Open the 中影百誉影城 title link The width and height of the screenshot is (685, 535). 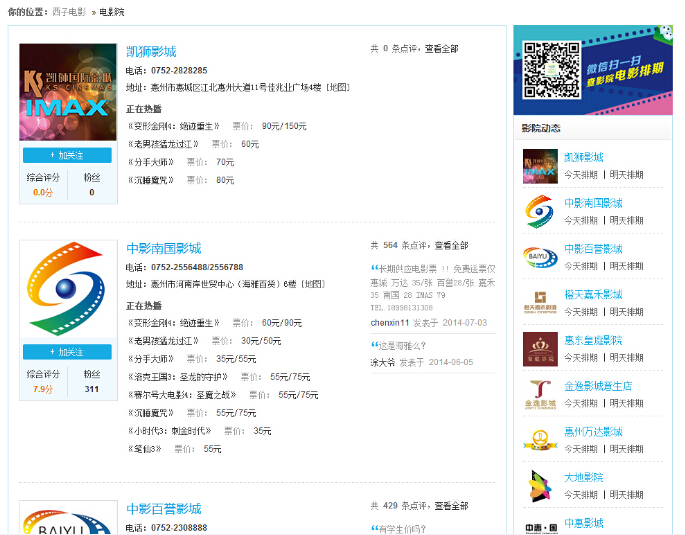pyautogui.click(x=164, y=509)
